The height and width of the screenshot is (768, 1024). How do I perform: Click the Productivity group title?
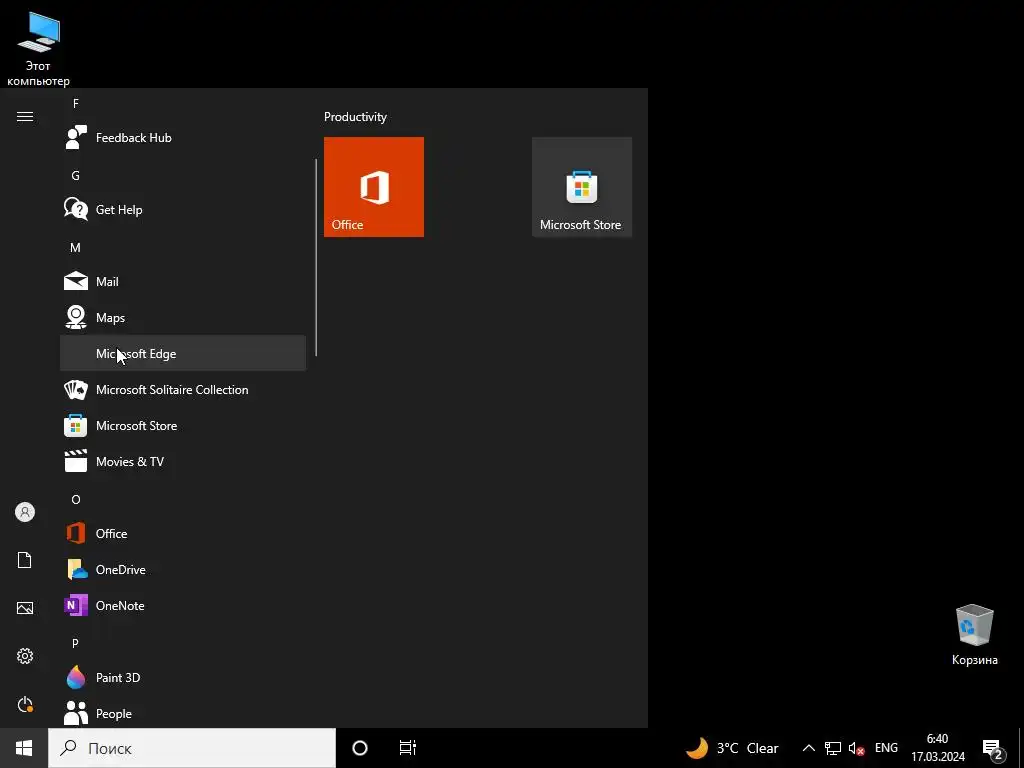[355, 117]
